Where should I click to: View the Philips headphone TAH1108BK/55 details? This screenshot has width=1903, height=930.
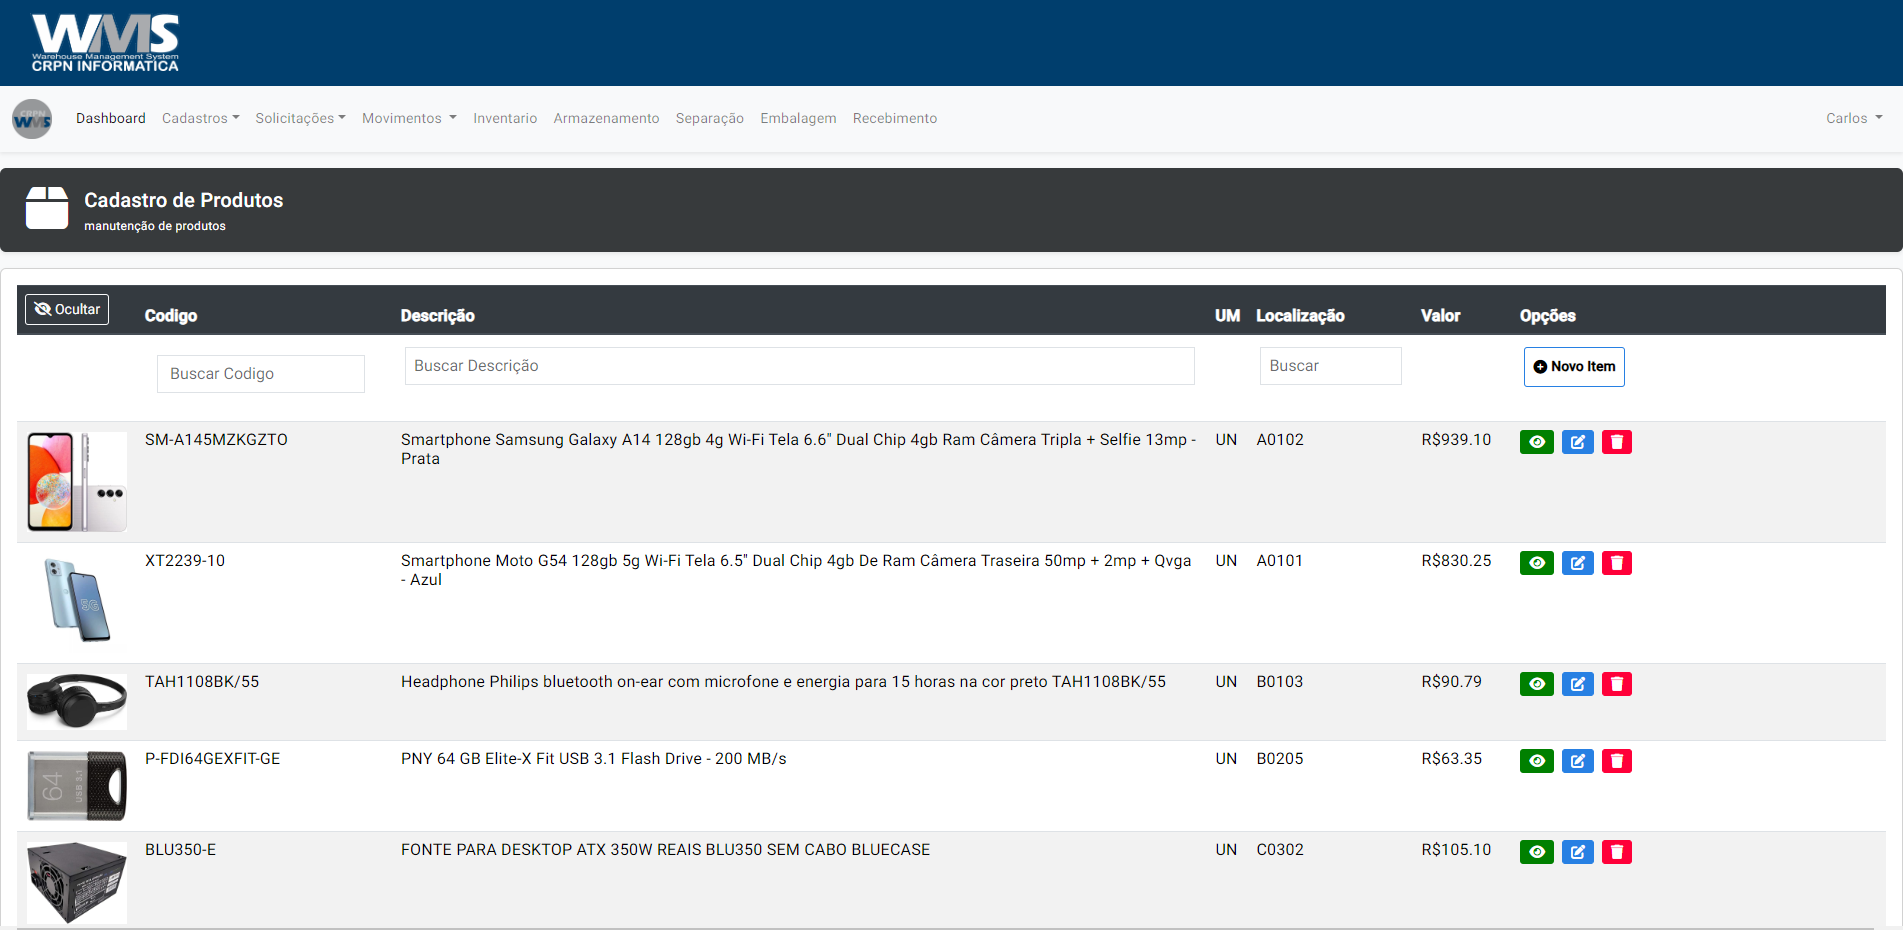(1536, 684)
